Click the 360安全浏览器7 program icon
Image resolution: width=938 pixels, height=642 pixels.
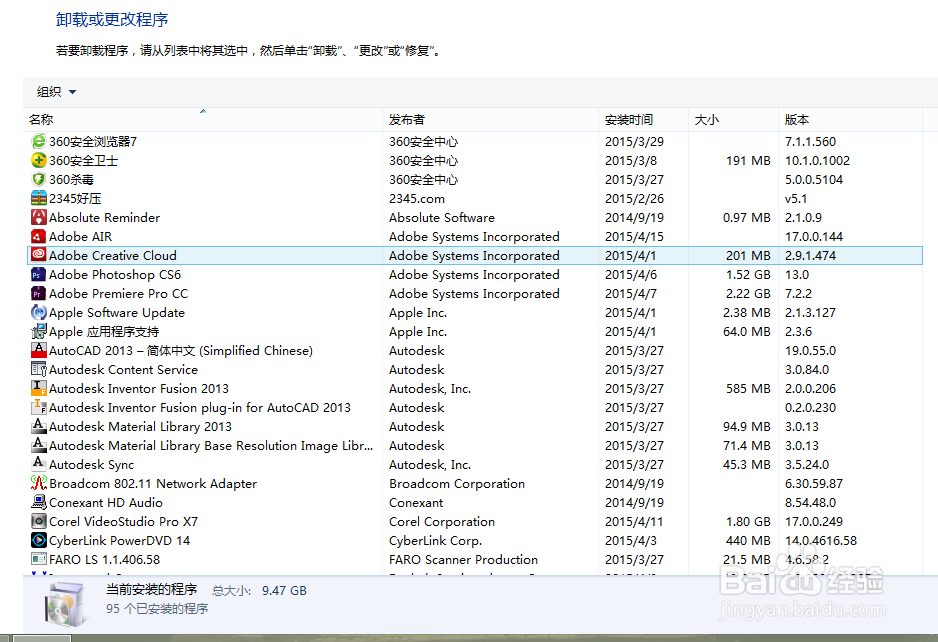point(38,141)
